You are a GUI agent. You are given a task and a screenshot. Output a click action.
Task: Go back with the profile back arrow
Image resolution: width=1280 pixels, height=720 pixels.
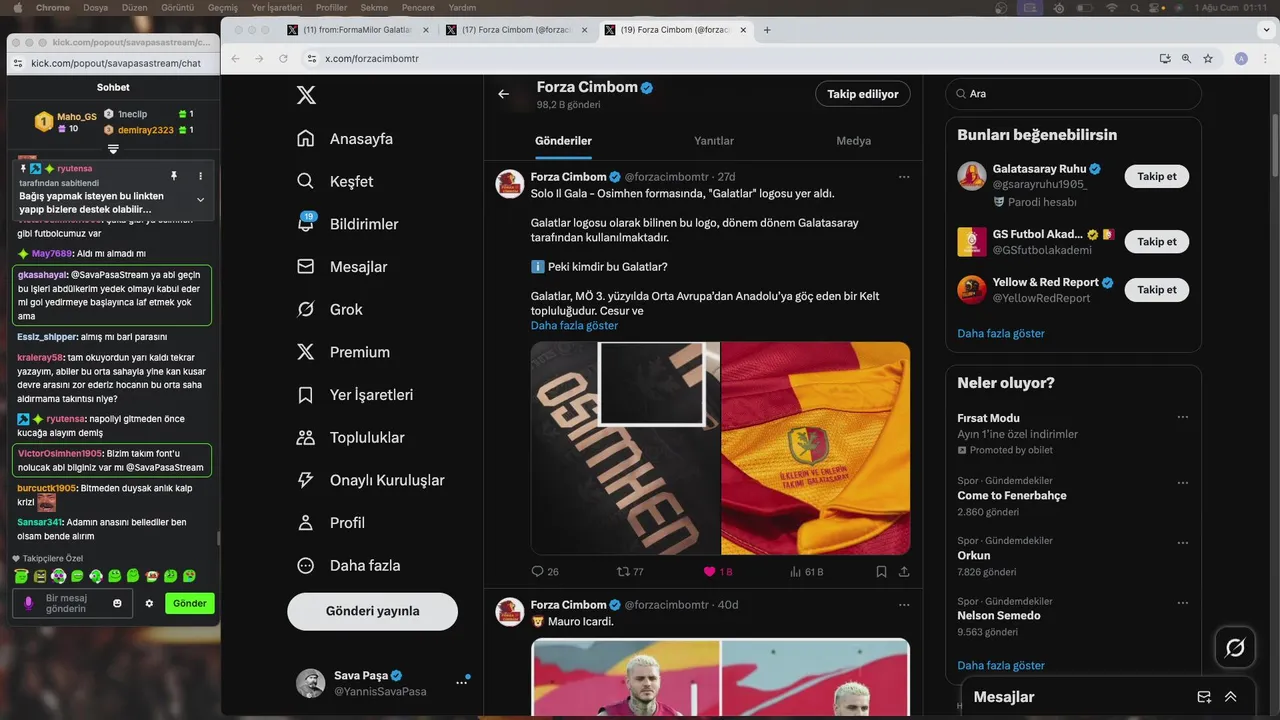(504, 94)
